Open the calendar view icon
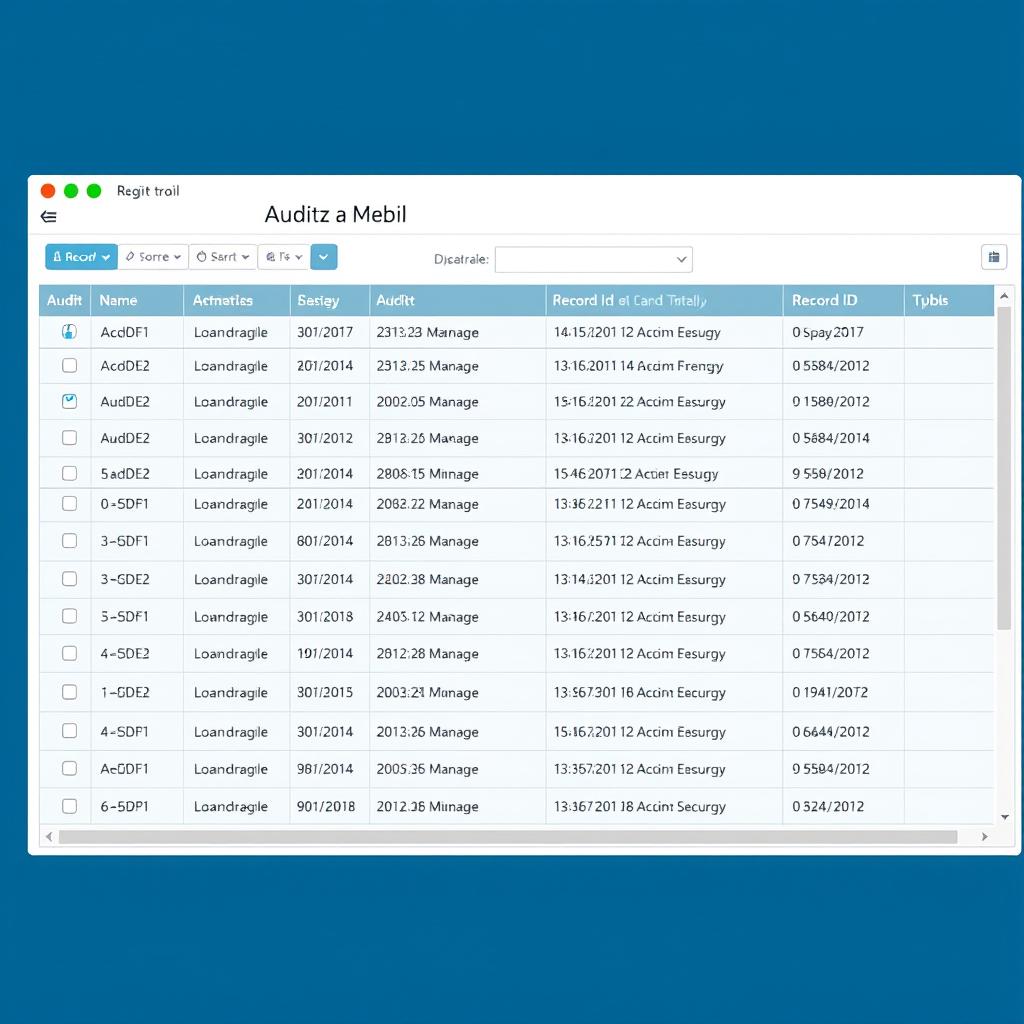Image resolution: width=1024 pixels, height=1024 pixels. (993, 257)
